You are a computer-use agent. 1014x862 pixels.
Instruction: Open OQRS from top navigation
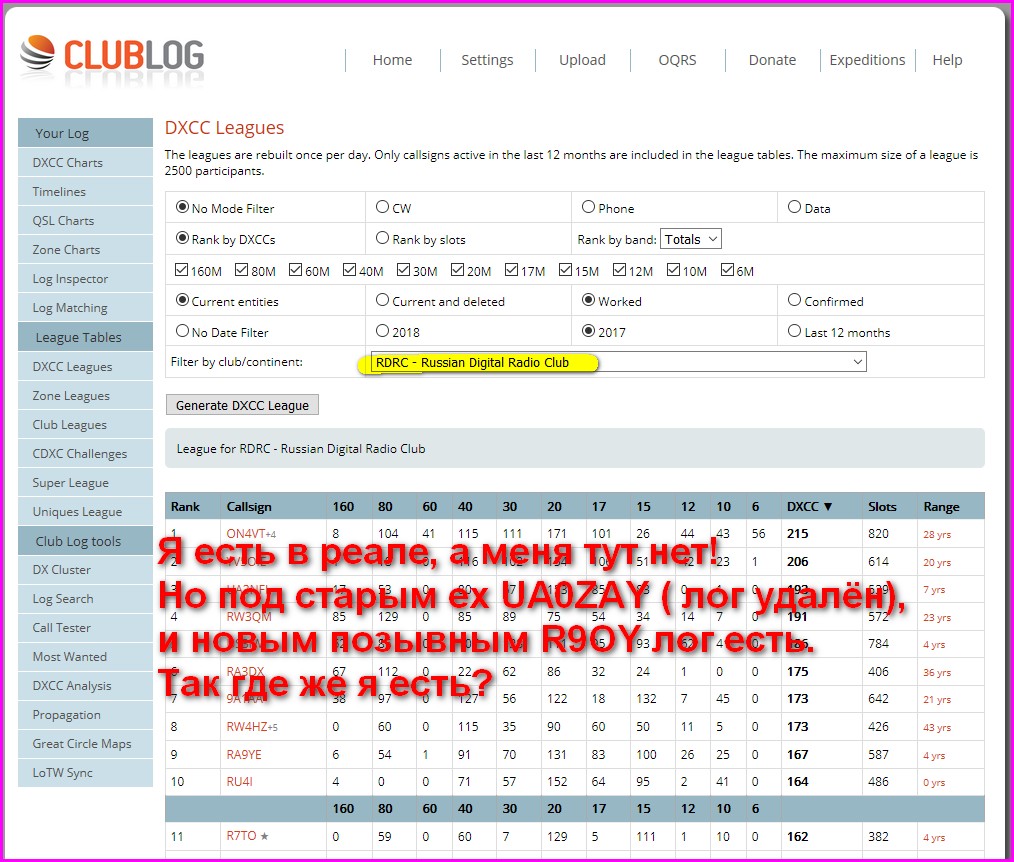678,60
